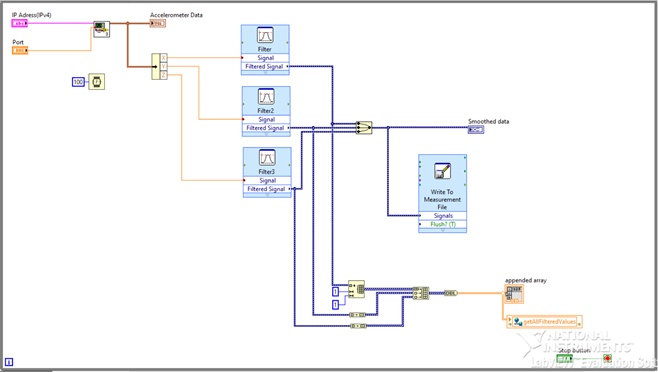
Task: Select the appended array indicator terminal
Action: [514, 294]
